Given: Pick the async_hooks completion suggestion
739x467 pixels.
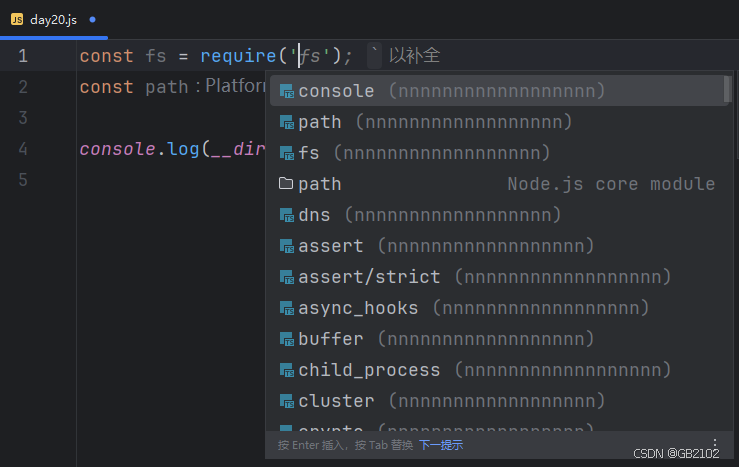Looking at the screenshot, I should click(x=497, y=308).
